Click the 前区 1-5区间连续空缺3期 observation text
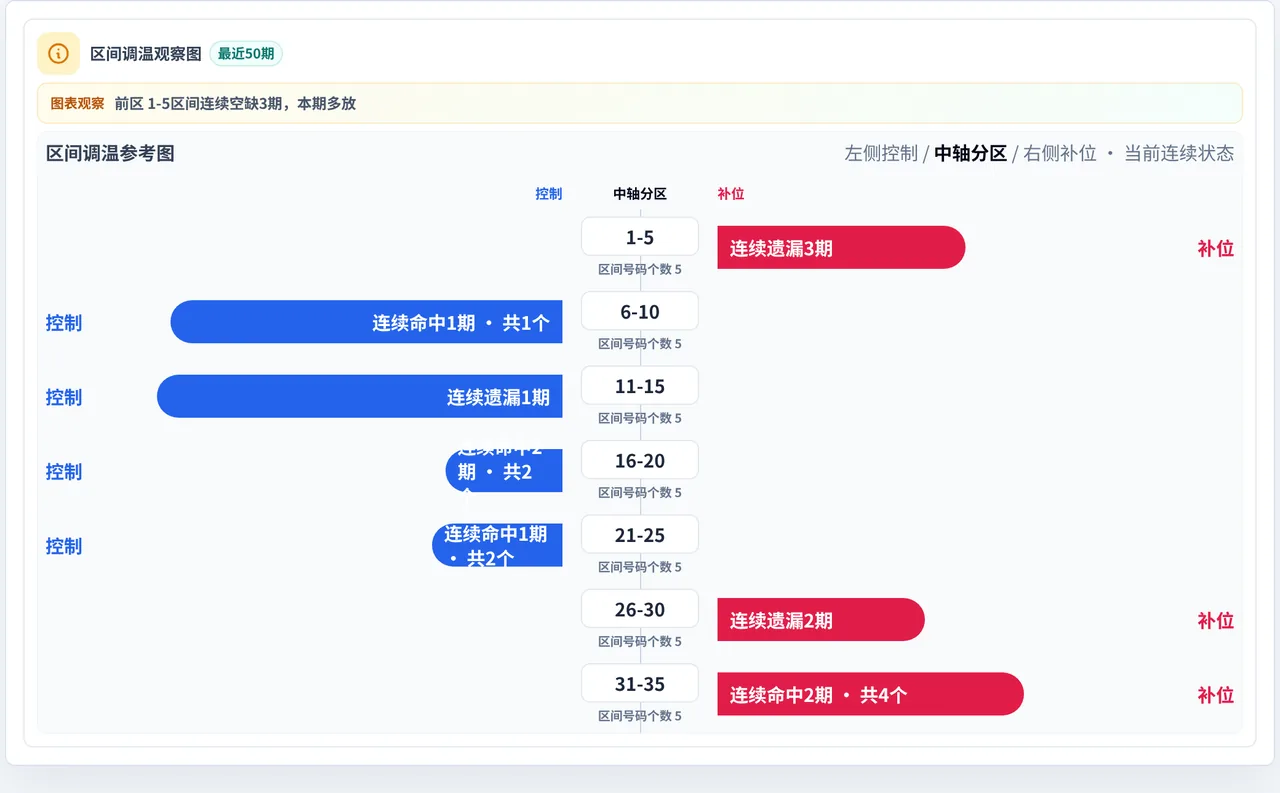Viewport: 1280px width, 793px height. click(235, 103)
